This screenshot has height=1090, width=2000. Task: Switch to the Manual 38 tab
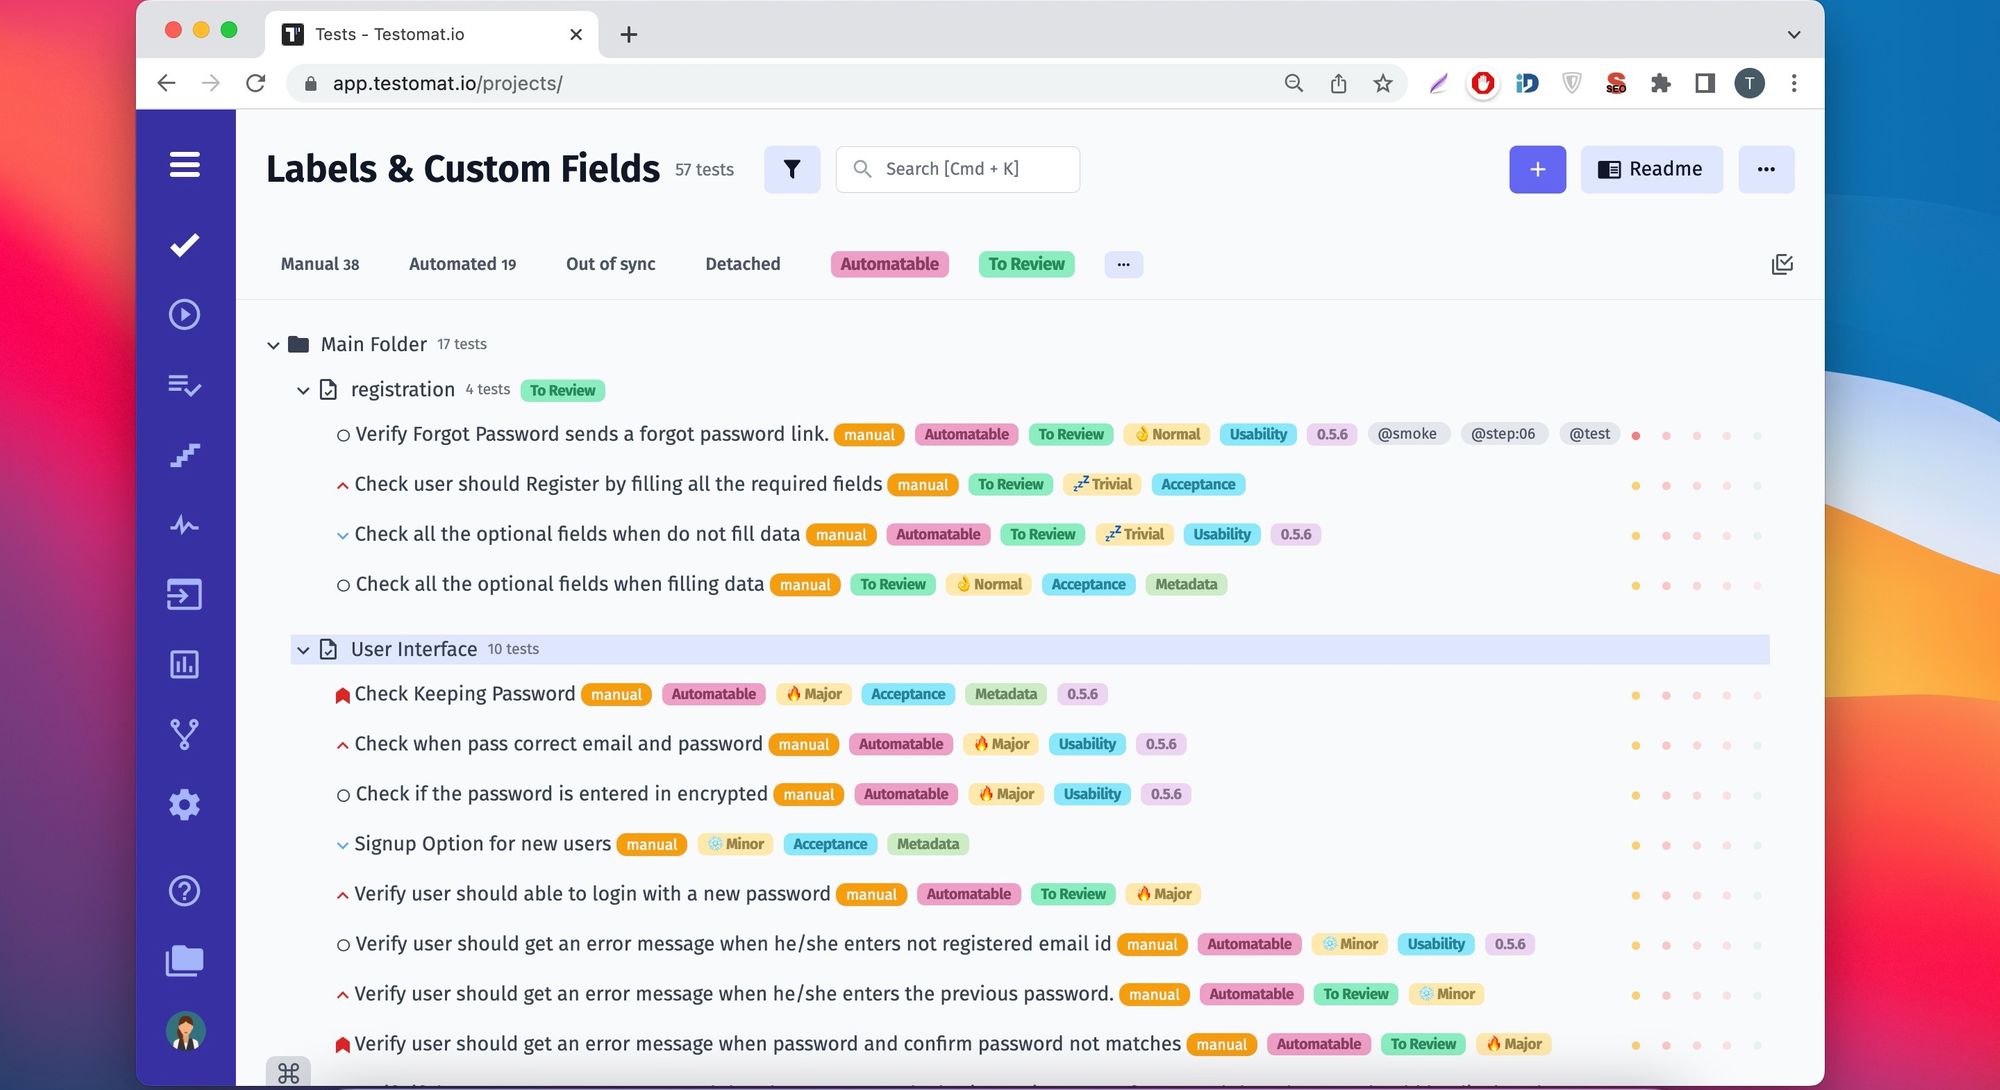[320, 264]
